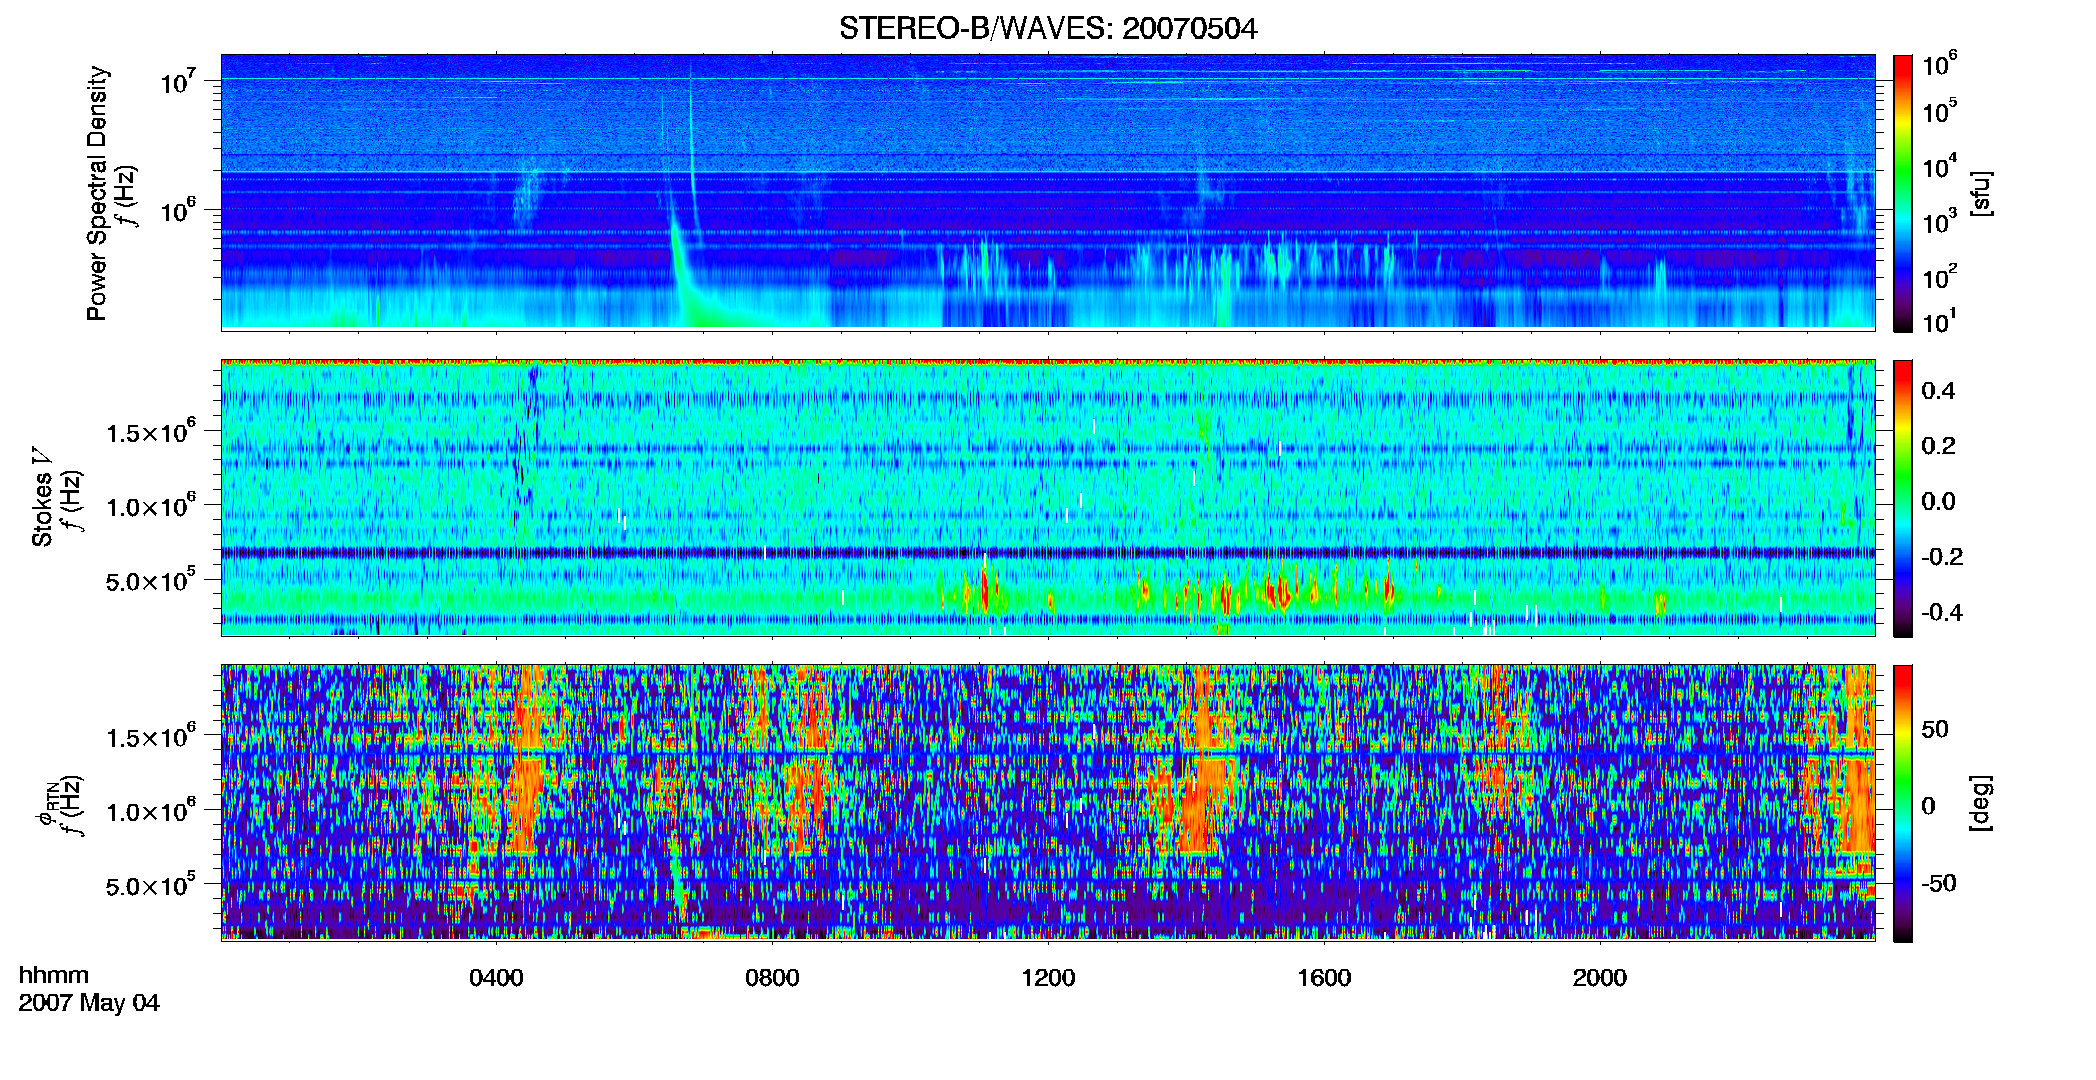Click the 10^4 label on the sfu color bar
Screen dimensions: 2096x1080
(x=1940, y=166)
